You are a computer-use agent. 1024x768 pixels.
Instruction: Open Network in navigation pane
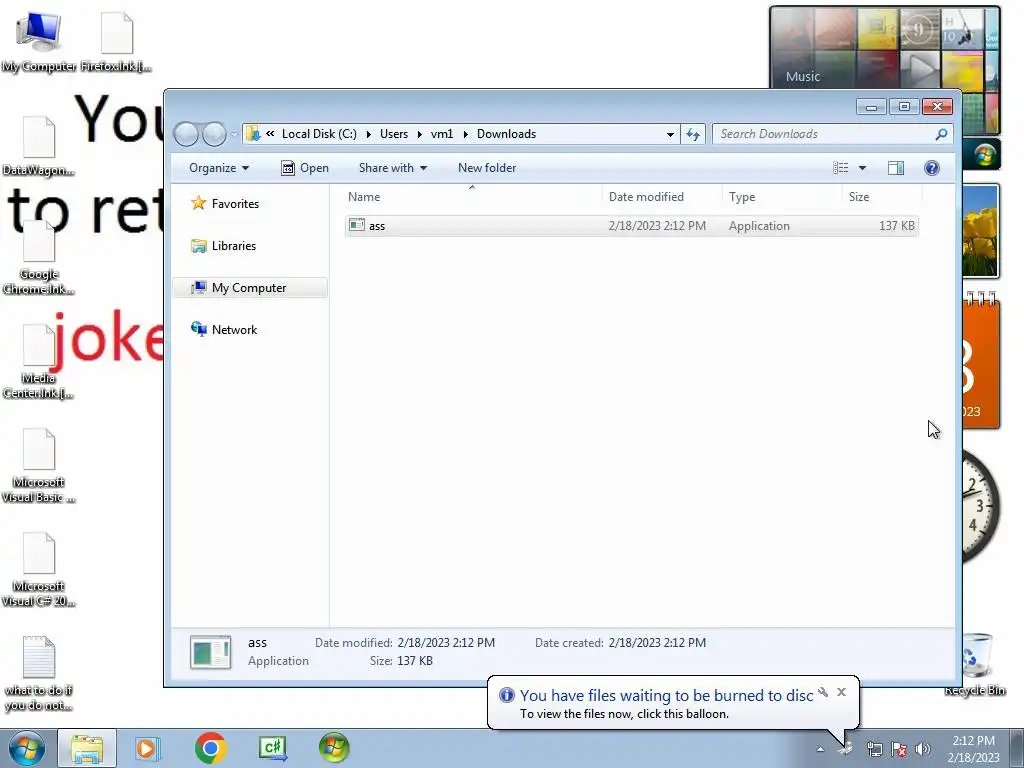[x=224, y=330]
